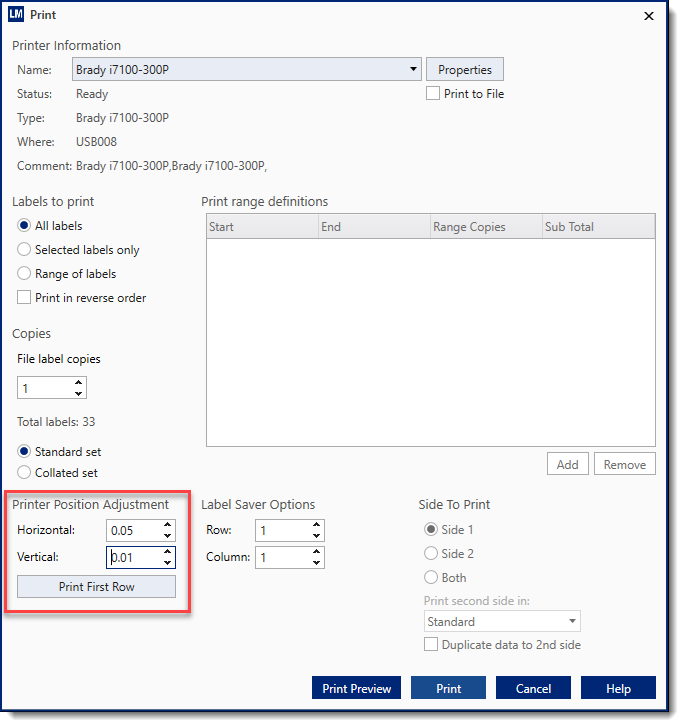
Task: Click the Vertical adjustment input field
Action: [134, 558]
